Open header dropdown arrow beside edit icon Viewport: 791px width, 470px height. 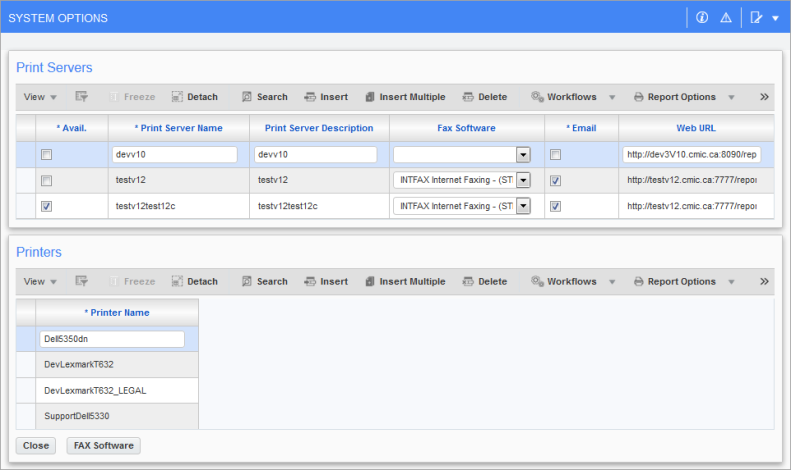[775, 18]
